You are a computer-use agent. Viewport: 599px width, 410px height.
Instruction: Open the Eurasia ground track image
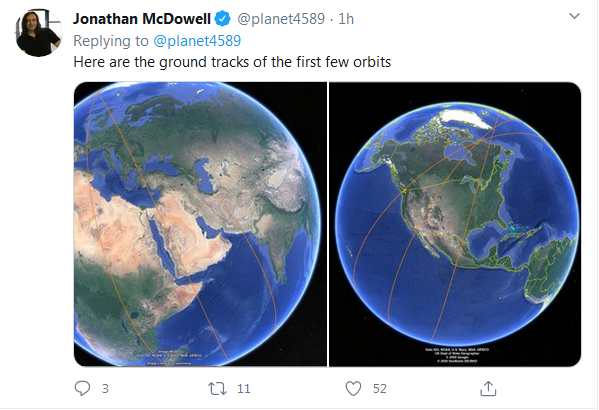200,224
